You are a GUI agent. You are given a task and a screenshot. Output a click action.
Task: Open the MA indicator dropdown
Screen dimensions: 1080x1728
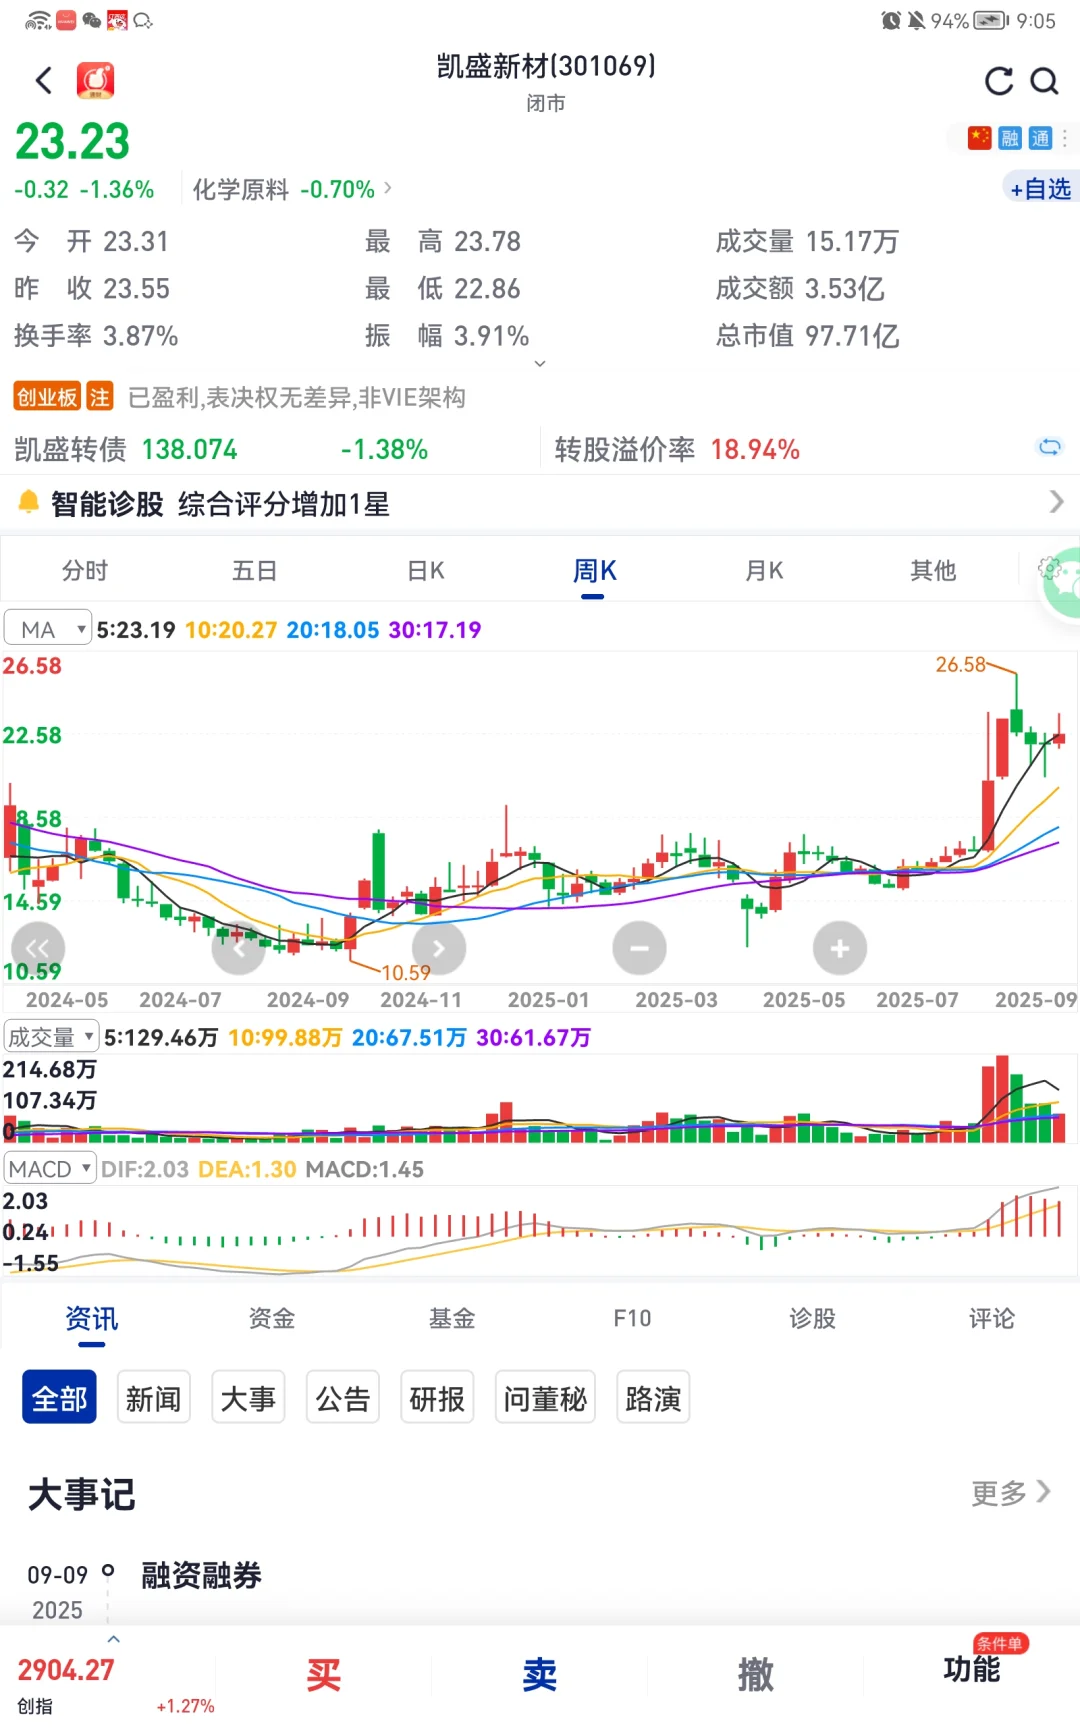[47, 629]
